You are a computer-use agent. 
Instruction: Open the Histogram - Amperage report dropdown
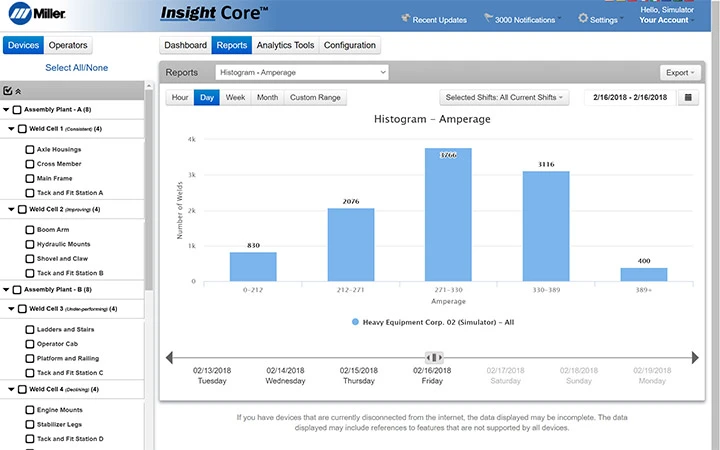(302, 73)
